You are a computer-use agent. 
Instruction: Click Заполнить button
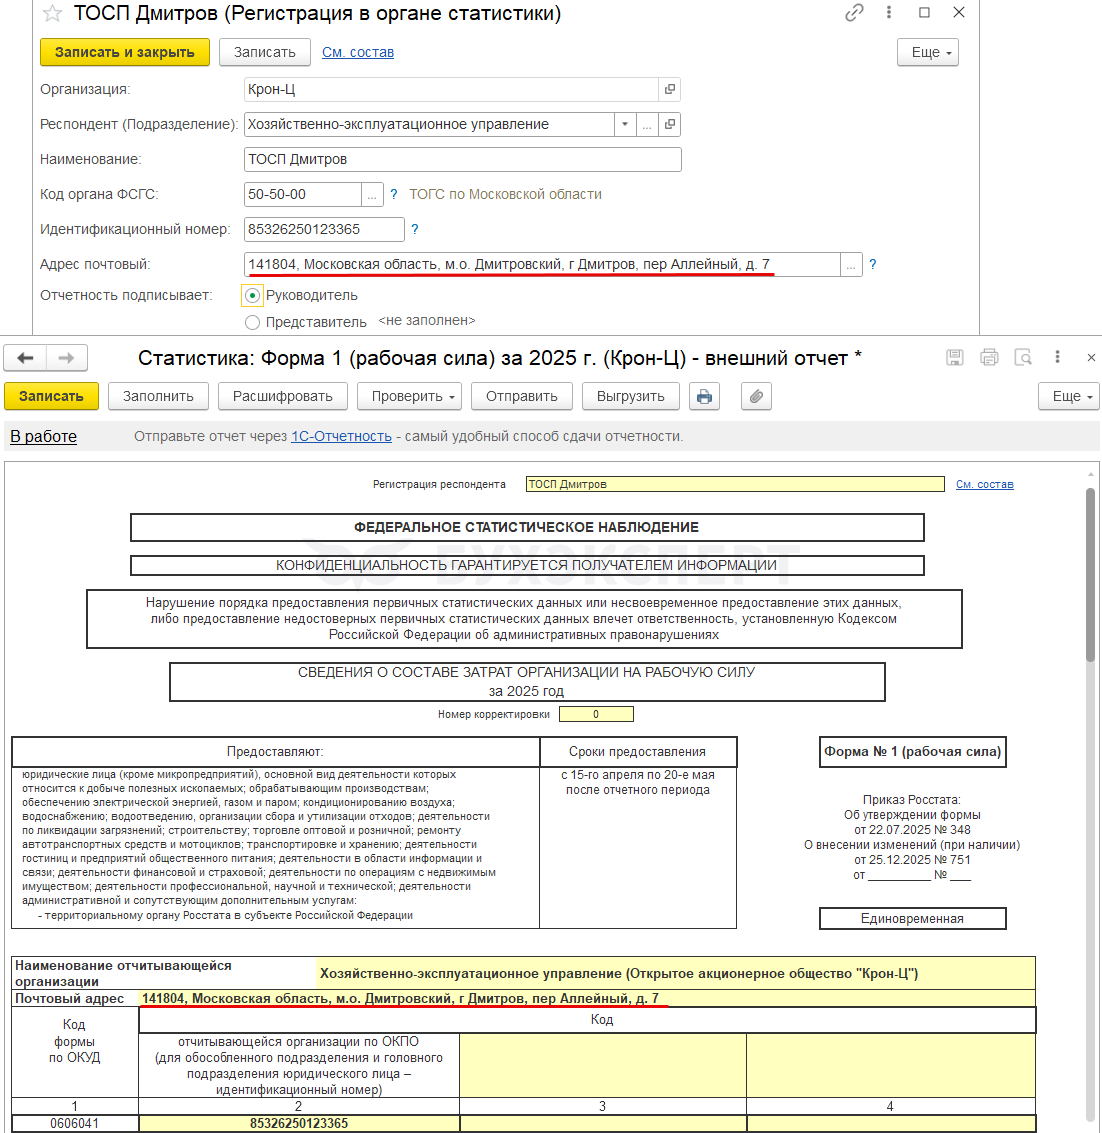pyautogui.click(x=158, y=396)
